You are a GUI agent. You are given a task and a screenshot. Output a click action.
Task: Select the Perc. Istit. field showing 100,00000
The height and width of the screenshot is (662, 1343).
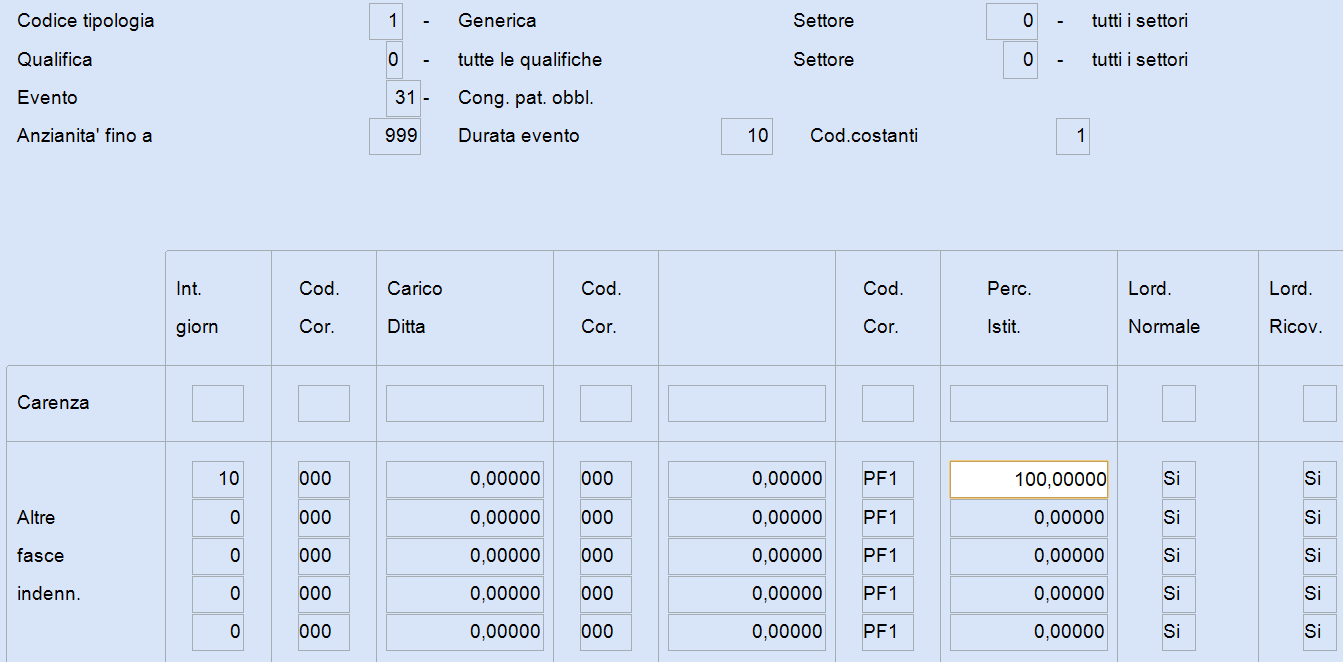pyautogui.click(x=1029, y=479)
